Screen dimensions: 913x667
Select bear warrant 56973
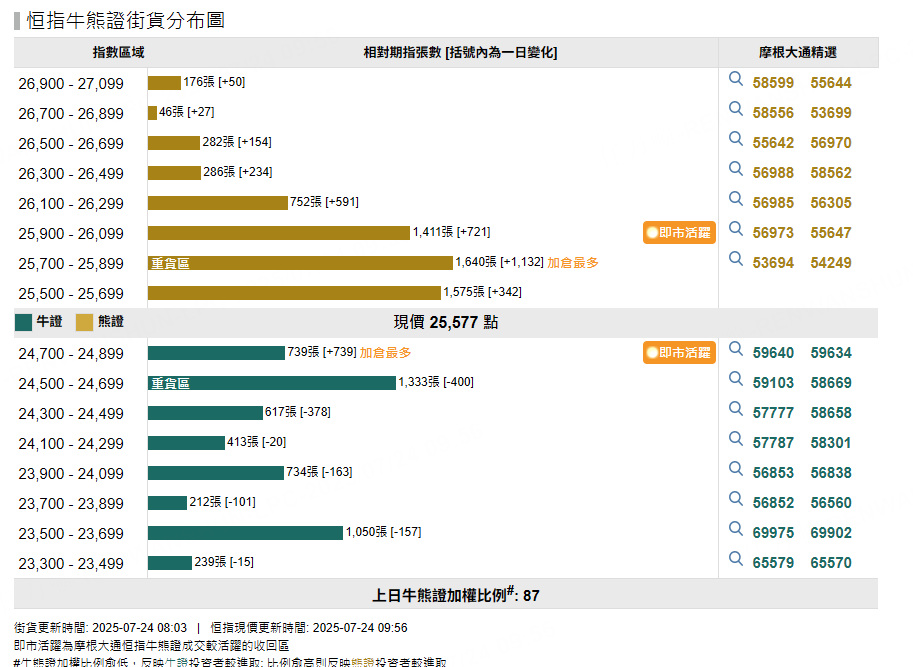click(x=773, y=233)
